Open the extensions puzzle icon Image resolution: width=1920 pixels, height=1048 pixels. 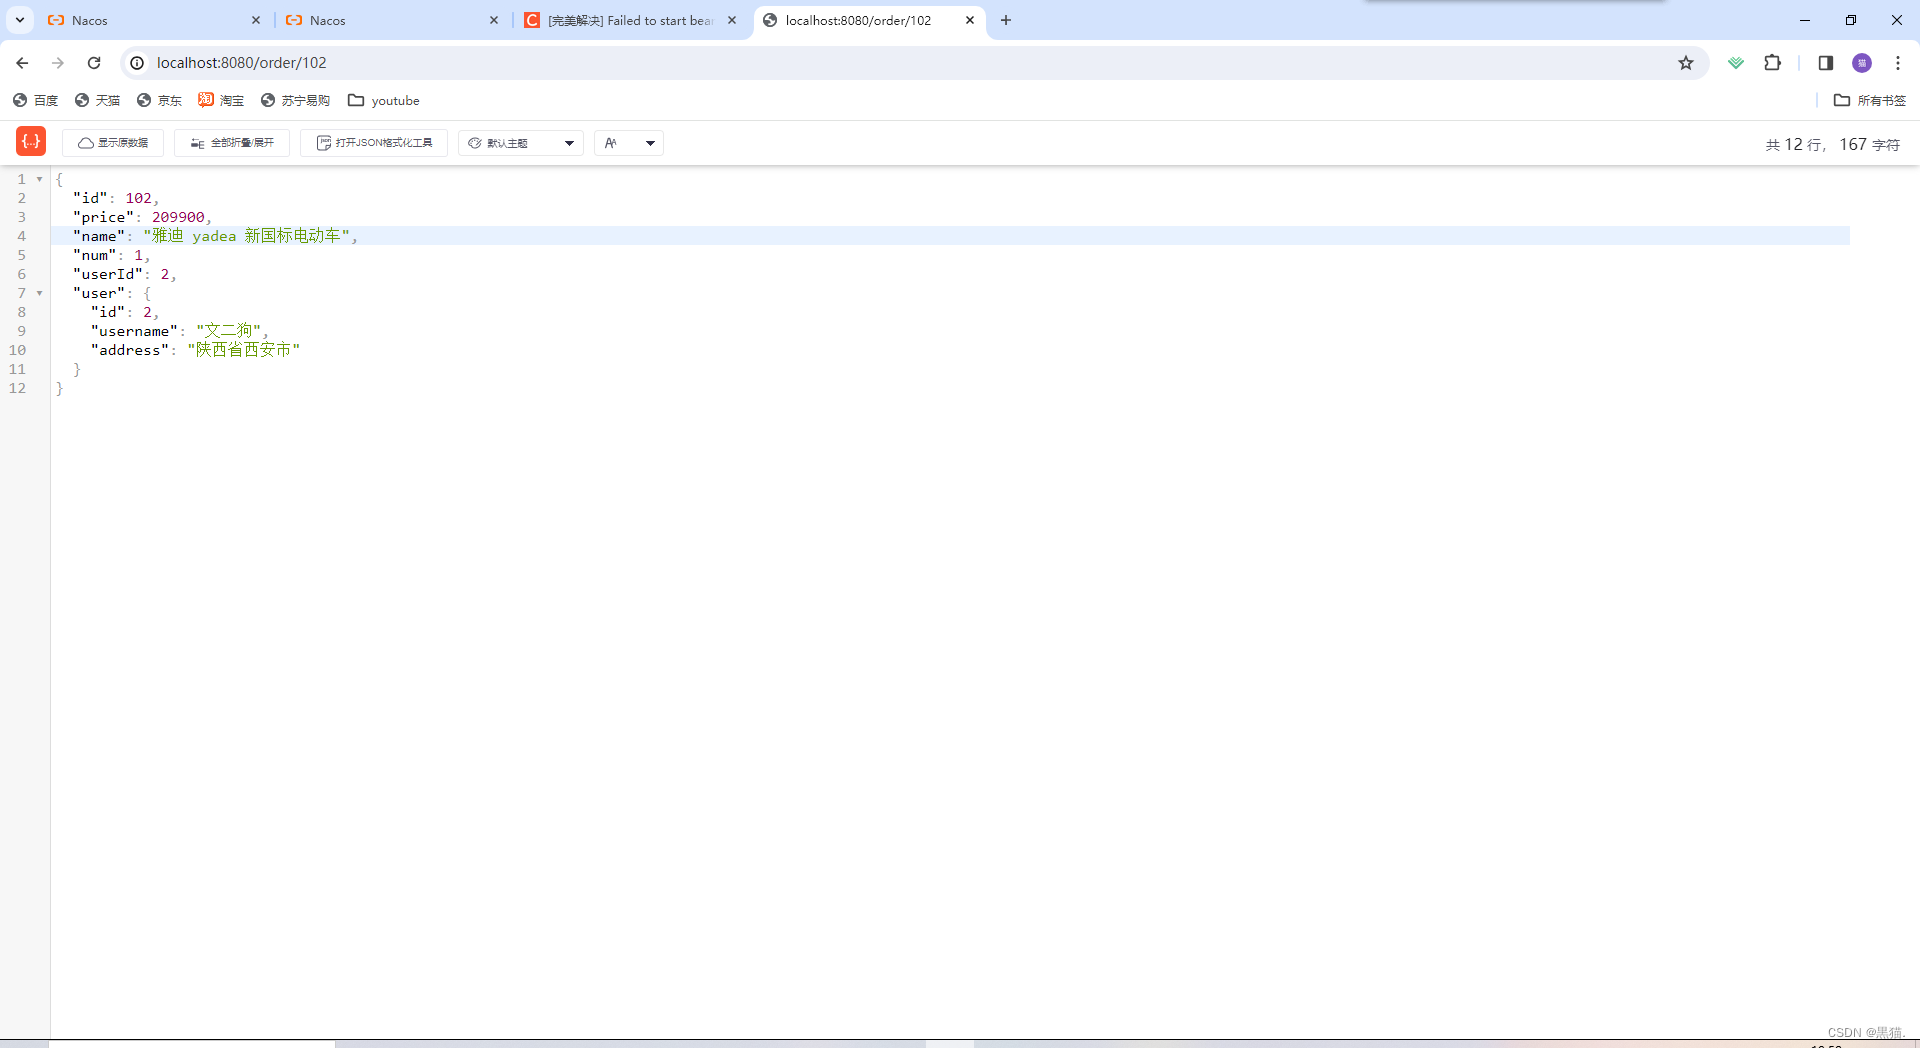(x=1772, y=63)
